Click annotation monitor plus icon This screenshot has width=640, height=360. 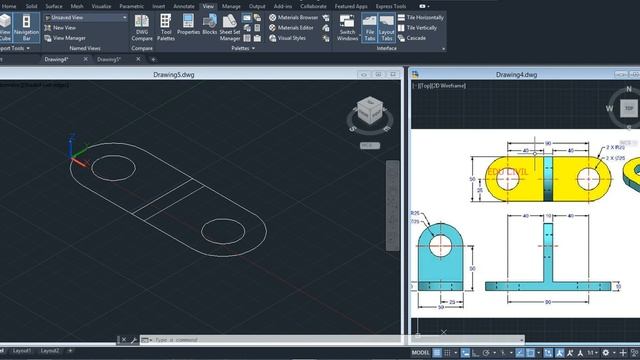click(x=623, y=353)
